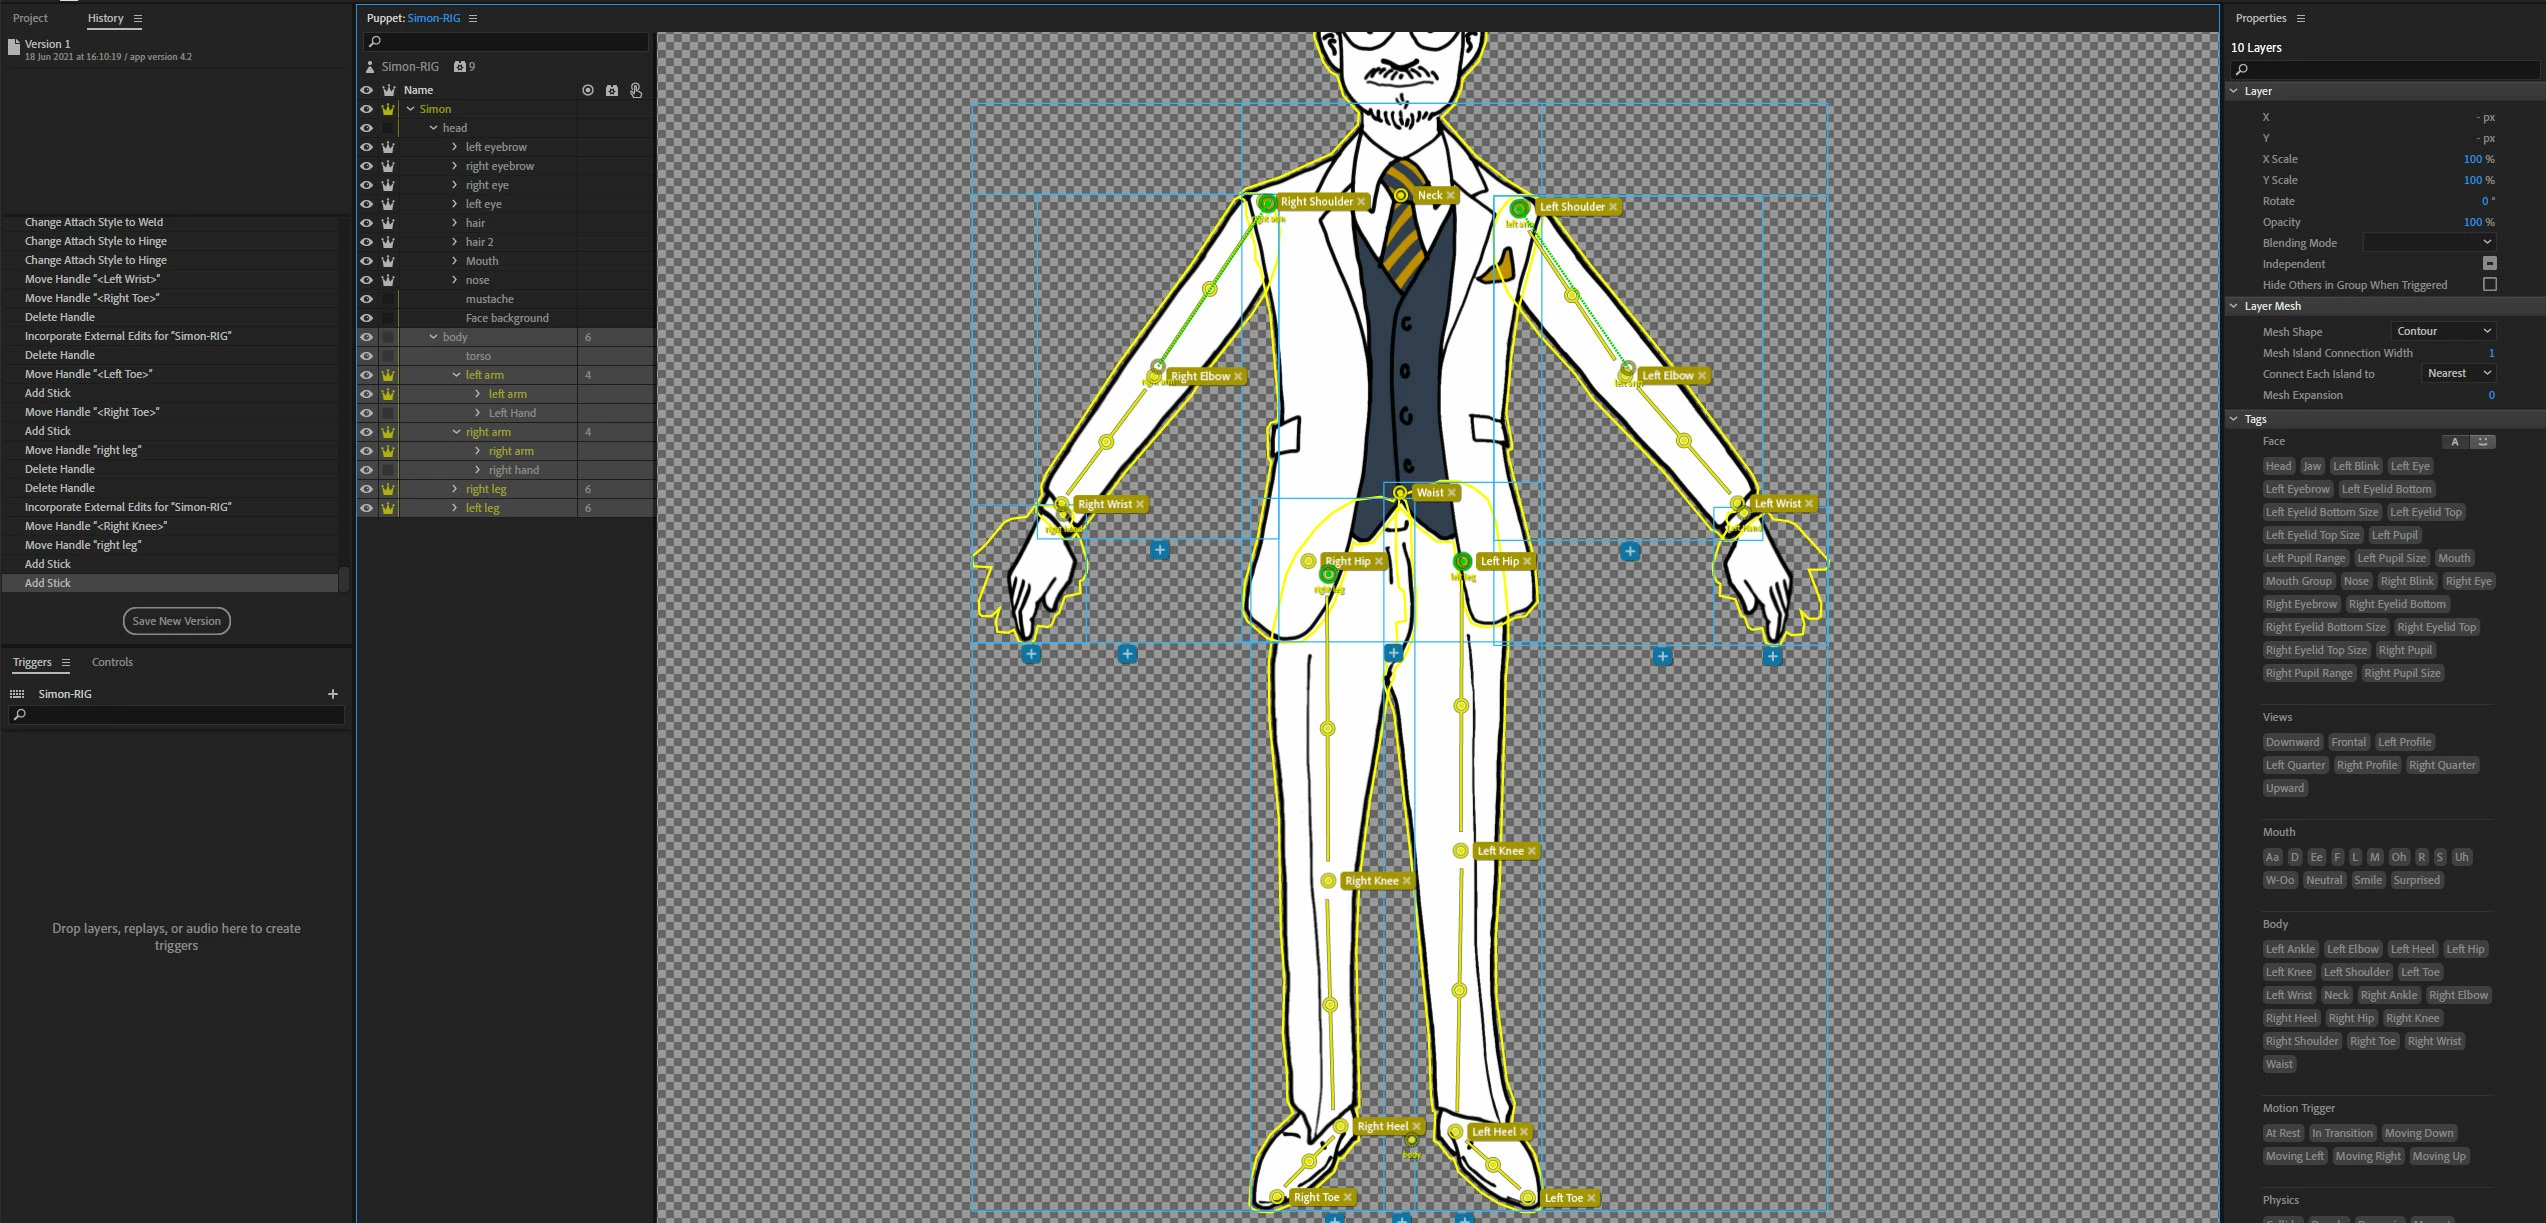Open Connect Each Island to Nearest dropdown
This screenshot has width=2546, height=1223.
click(2458, 373)
